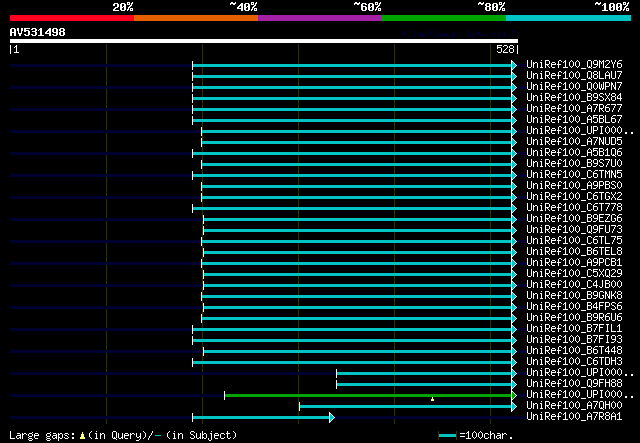Click the green ~80% alignment bar
This screenshot has height=443, width=640.
(x=368, y=395)
